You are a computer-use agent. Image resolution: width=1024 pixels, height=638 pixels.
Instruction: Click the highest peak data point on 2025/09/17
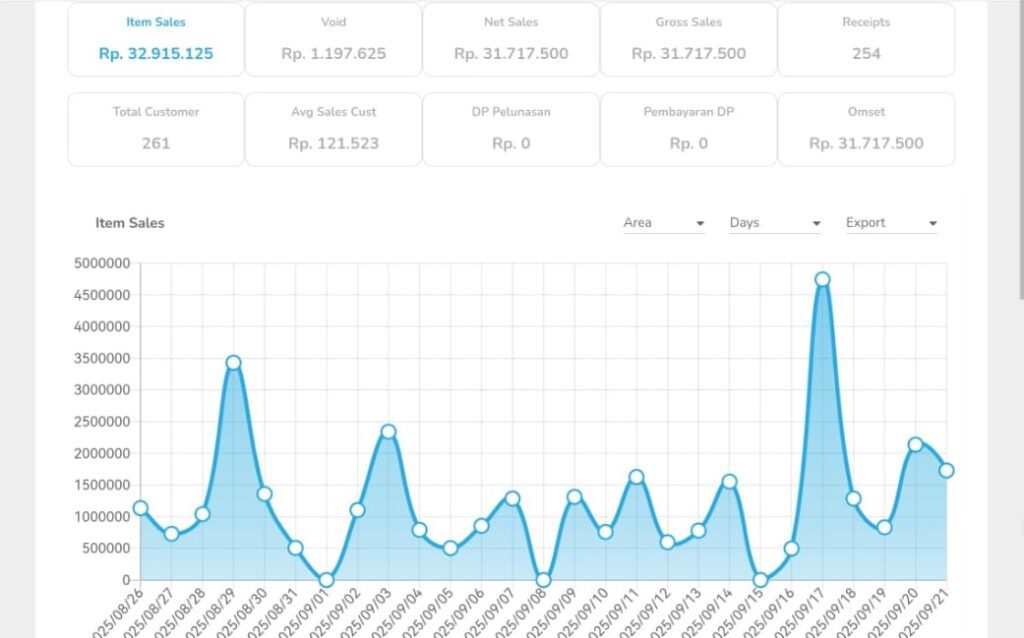(x=822, y=280)
